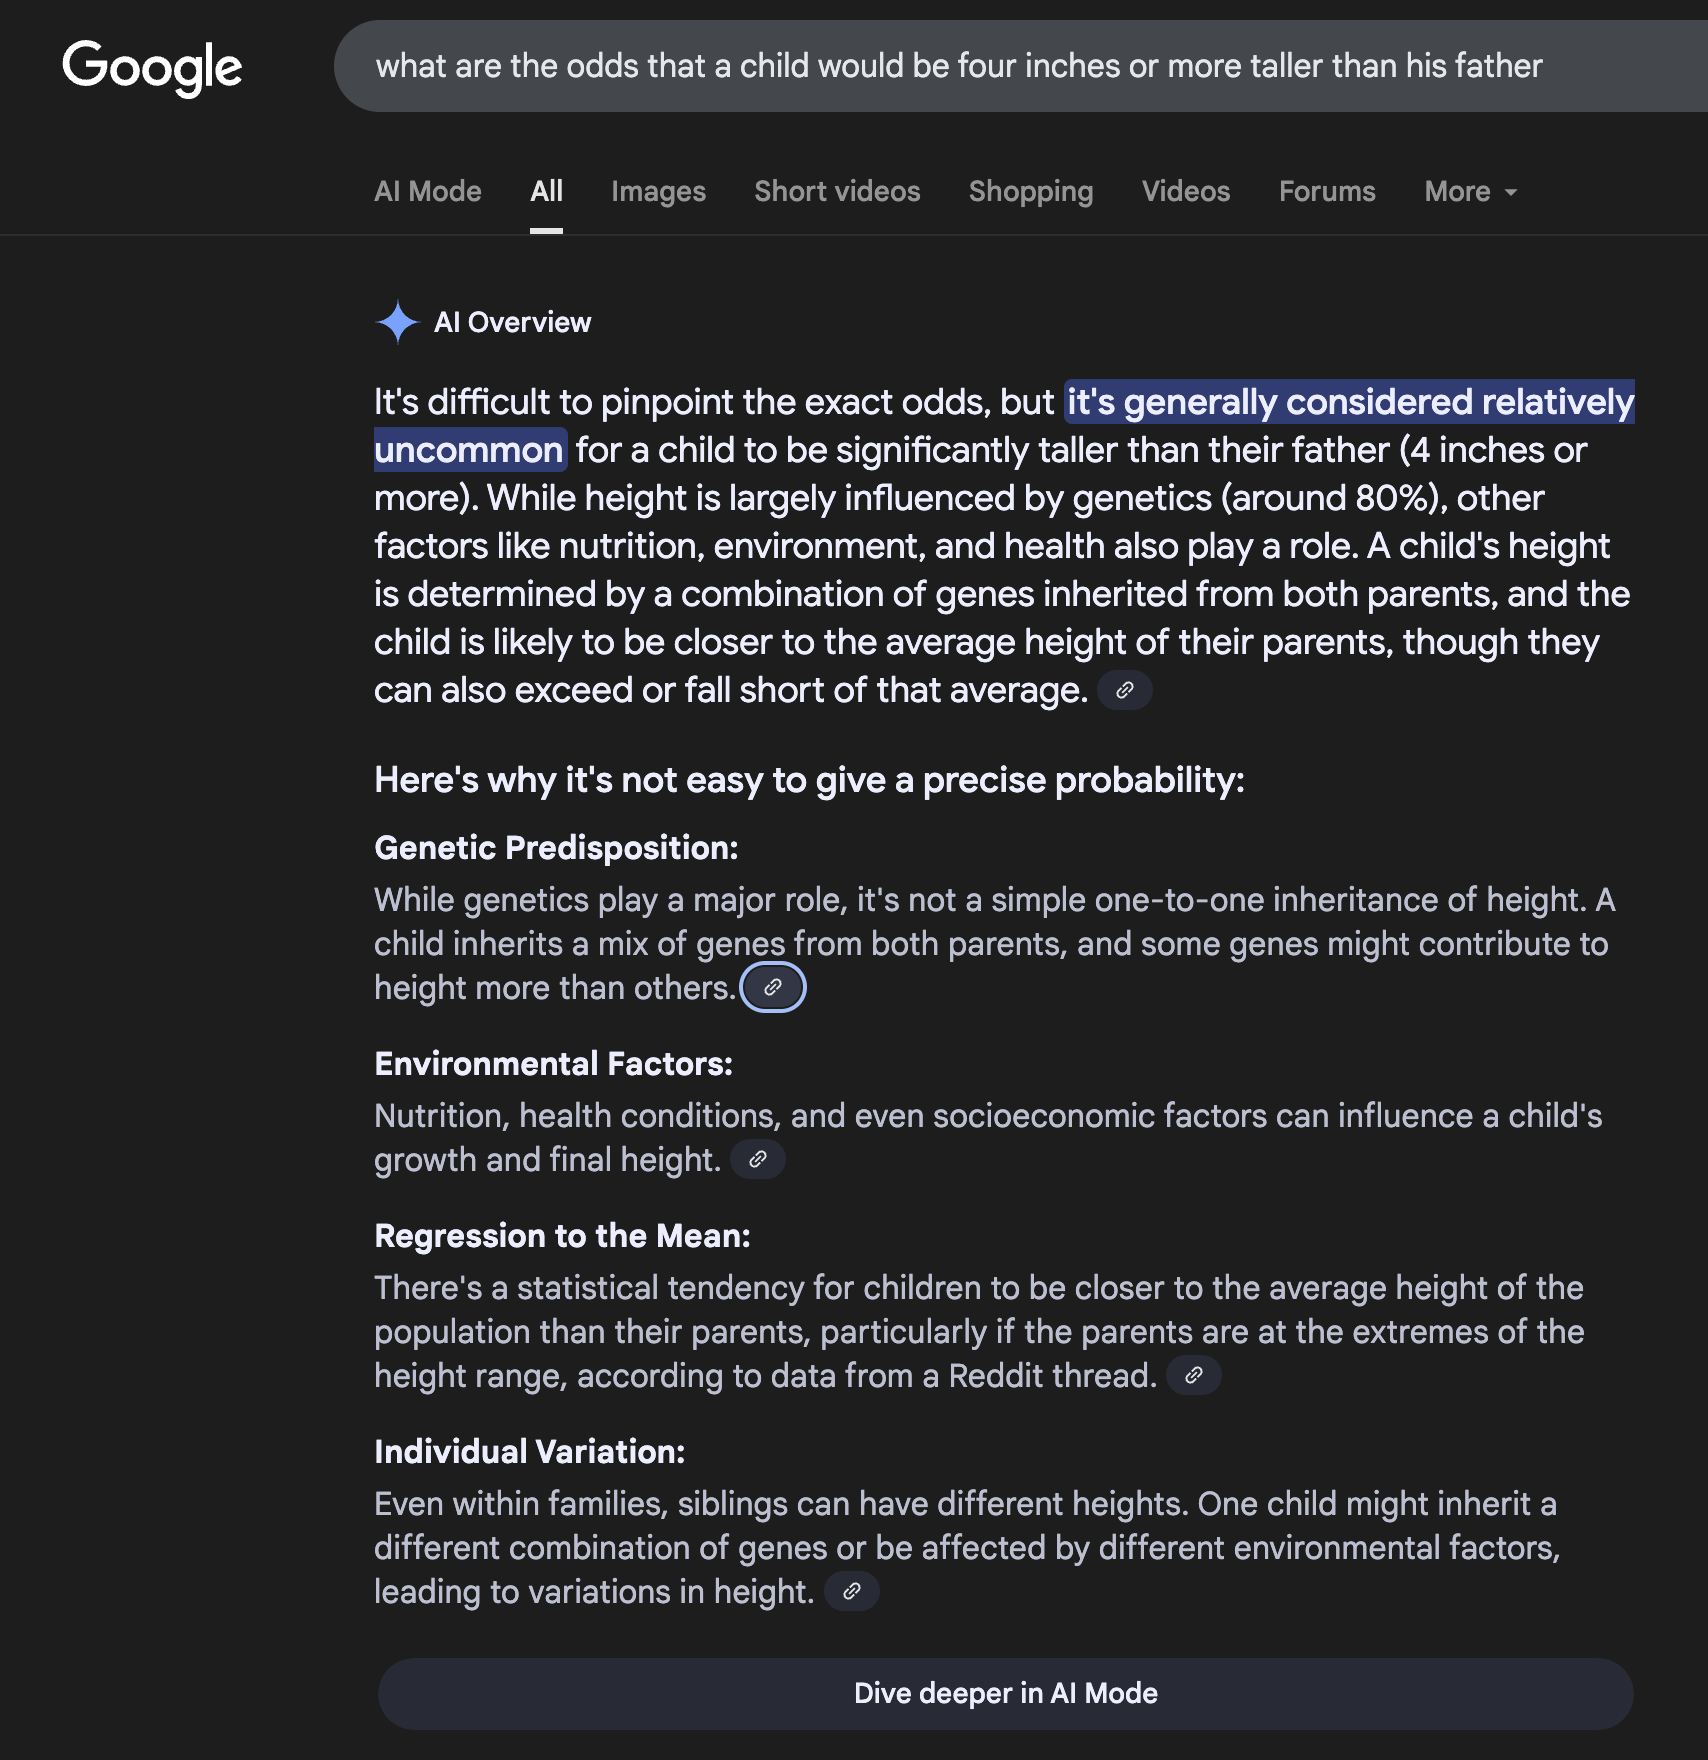
Task: Open the Videos tab
Action: 1186,191
